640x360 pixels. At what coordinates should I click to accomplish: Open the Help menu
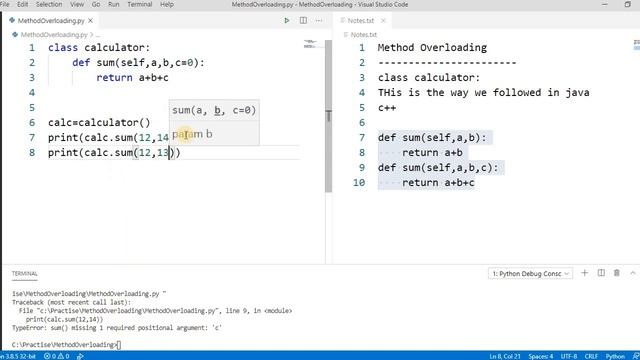167,4
